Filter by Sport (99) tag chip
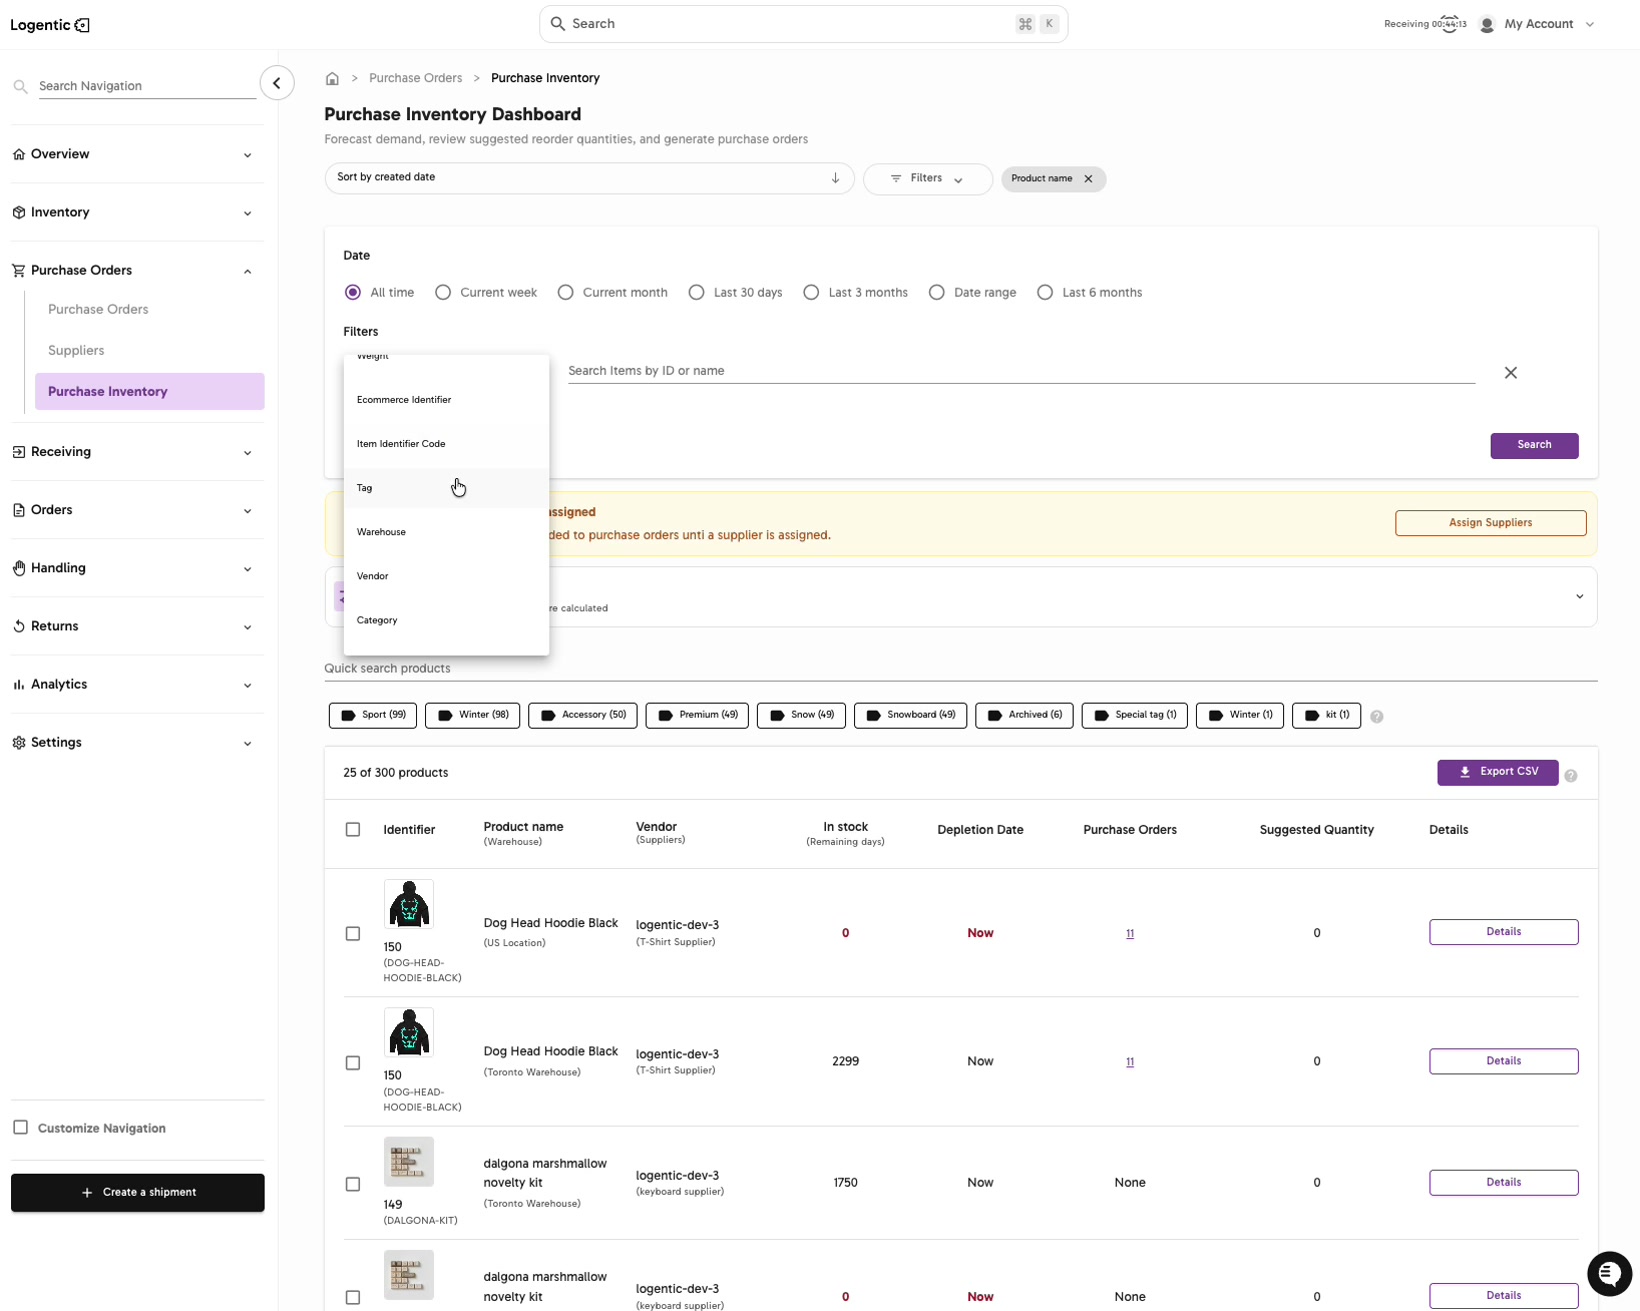1640x1311 pixels. click(373, 715)
